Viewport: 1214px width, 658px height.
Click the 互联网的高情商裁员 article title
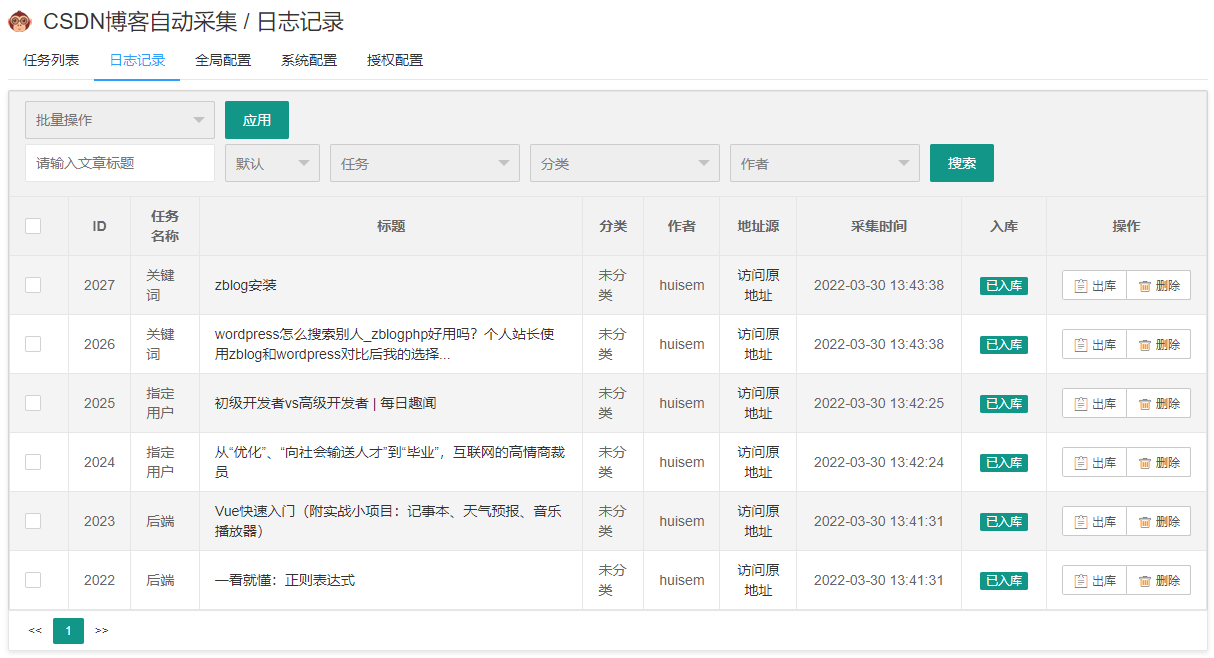coord(390,462)
